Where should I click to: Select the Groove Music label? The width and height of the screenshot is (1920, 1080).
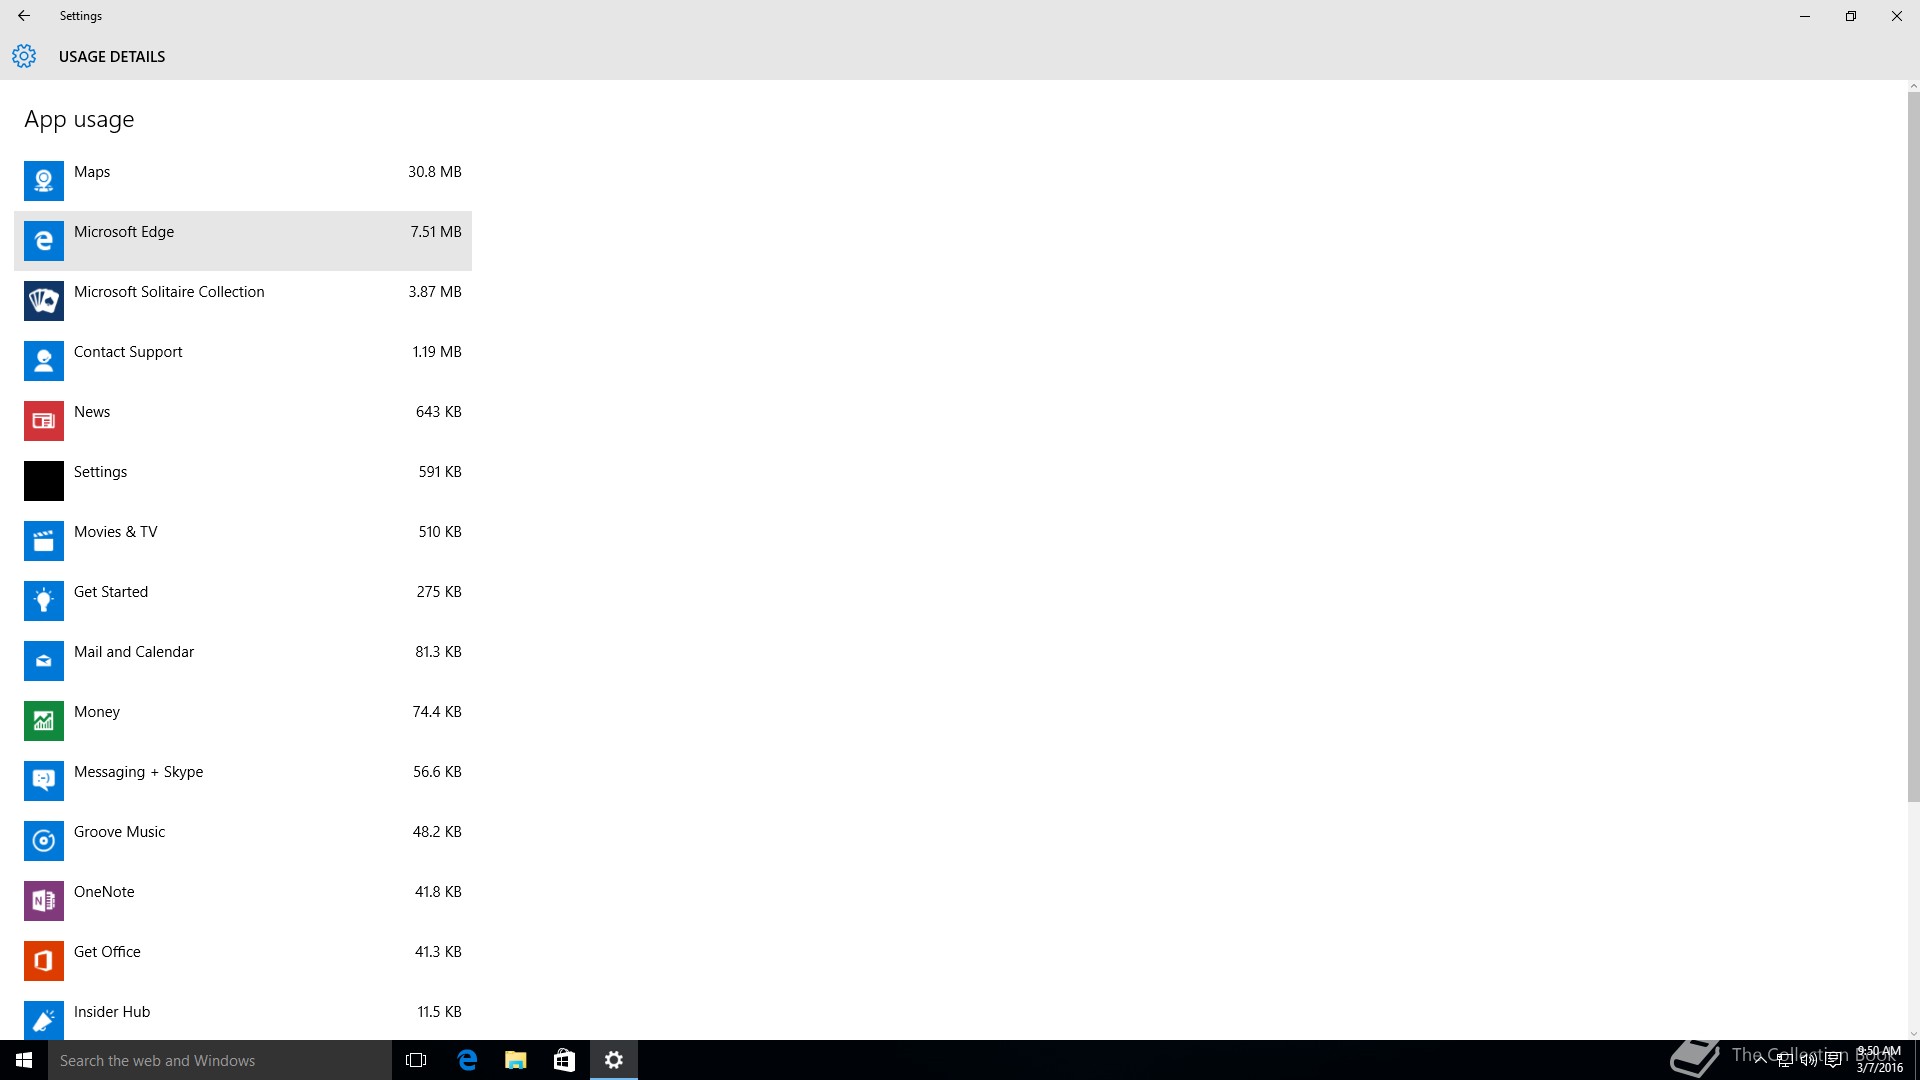coord(120,832)
